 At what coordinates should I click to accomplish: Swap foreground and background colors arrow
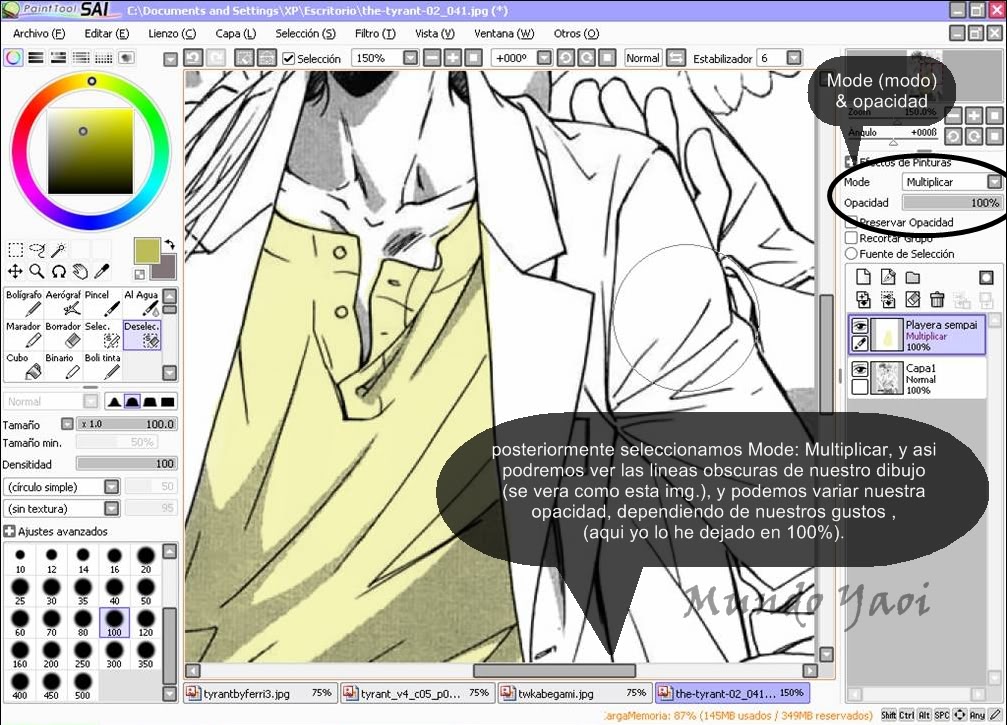169,245
